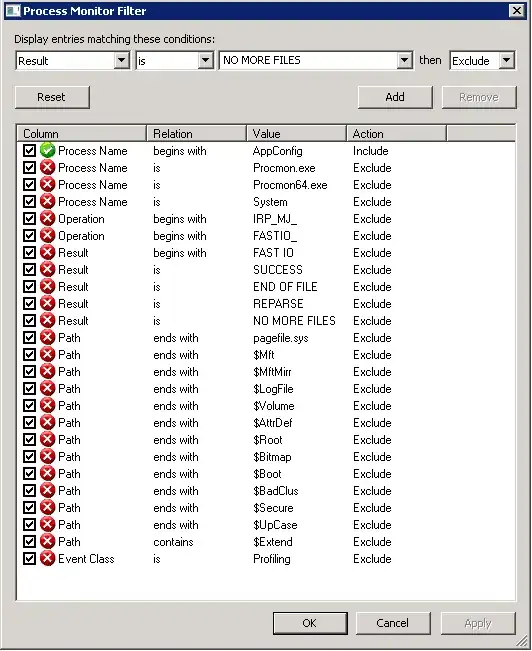This screenshot has height=651, width=532.
Task: Click red exclude icon on Profiling row
Action: click(48, 559)
